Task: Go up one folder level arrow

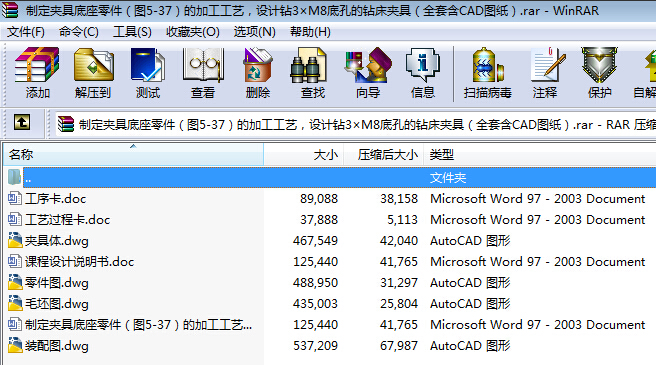Action: point(22,123)
